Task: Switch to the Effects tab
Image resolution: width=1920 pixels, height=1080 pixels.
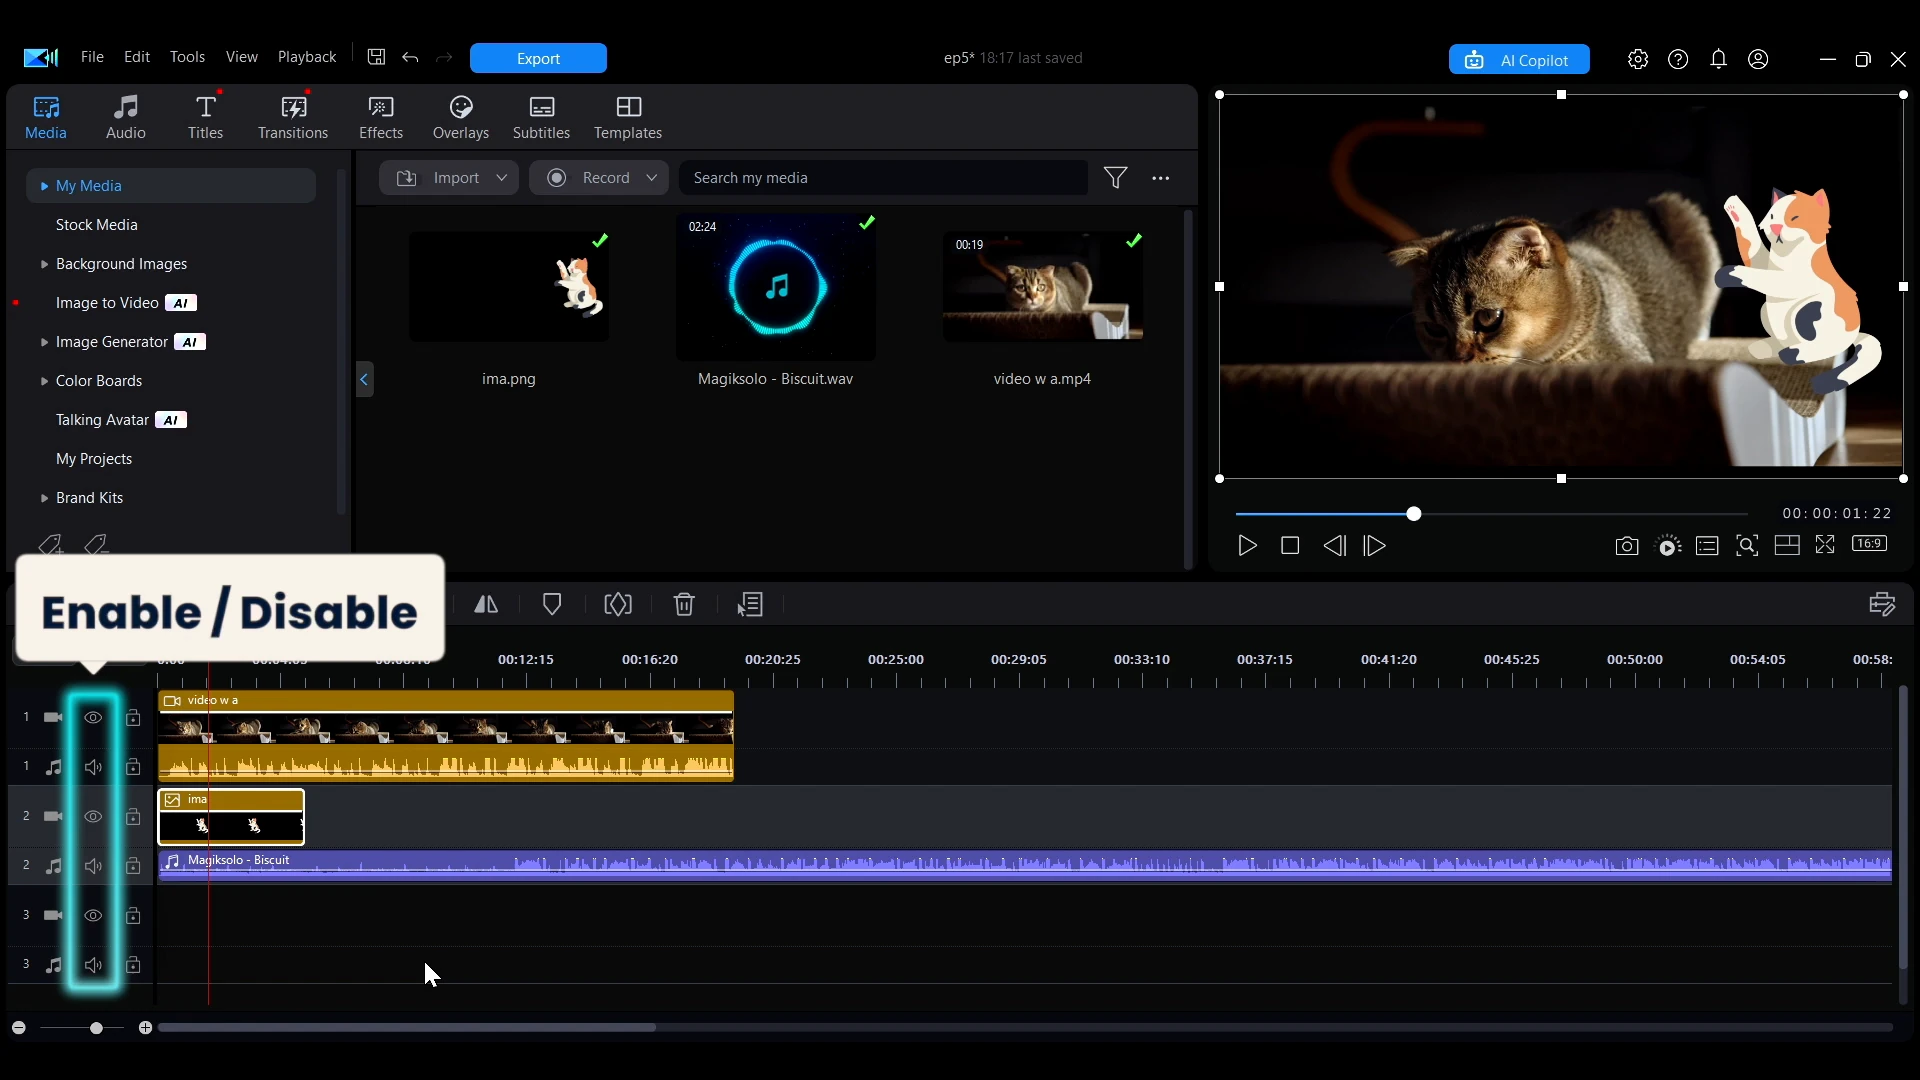Action: click(381, 117)
